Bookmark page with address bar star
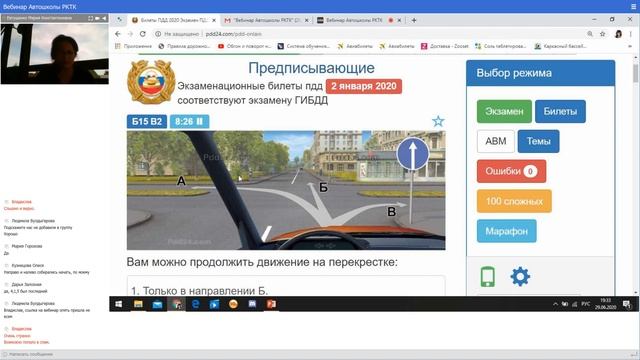Screen dimensions: 640x360 coord(602,34)
